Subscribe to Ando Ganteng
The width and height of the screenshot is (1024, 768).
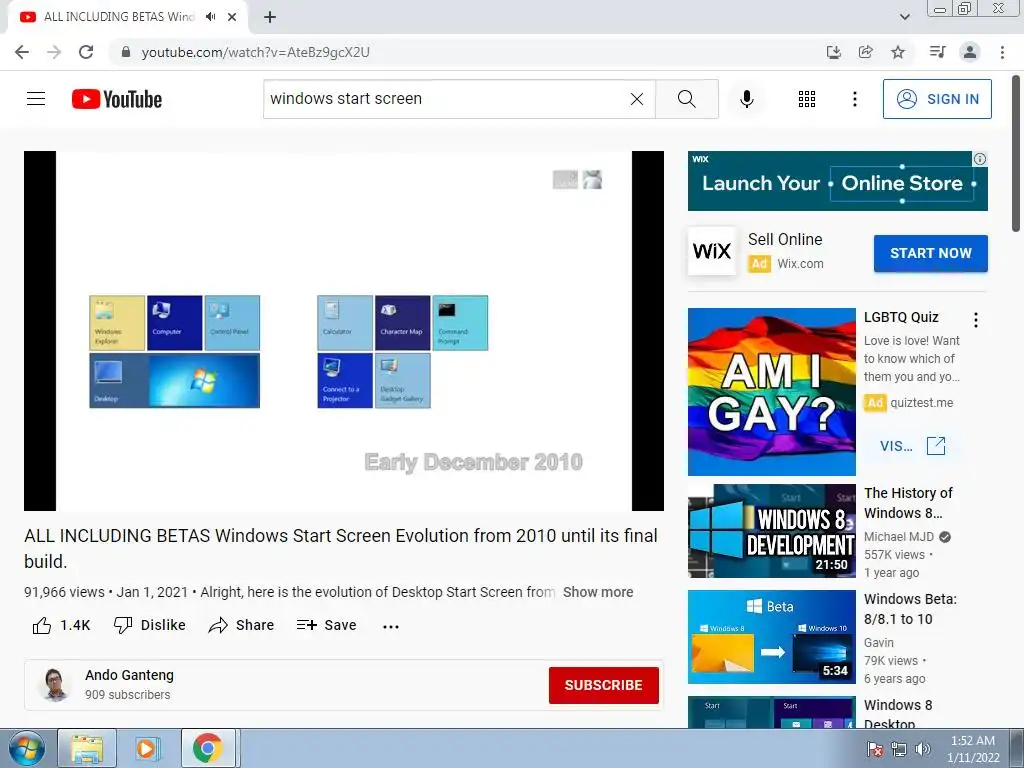(x=603, y=685)
